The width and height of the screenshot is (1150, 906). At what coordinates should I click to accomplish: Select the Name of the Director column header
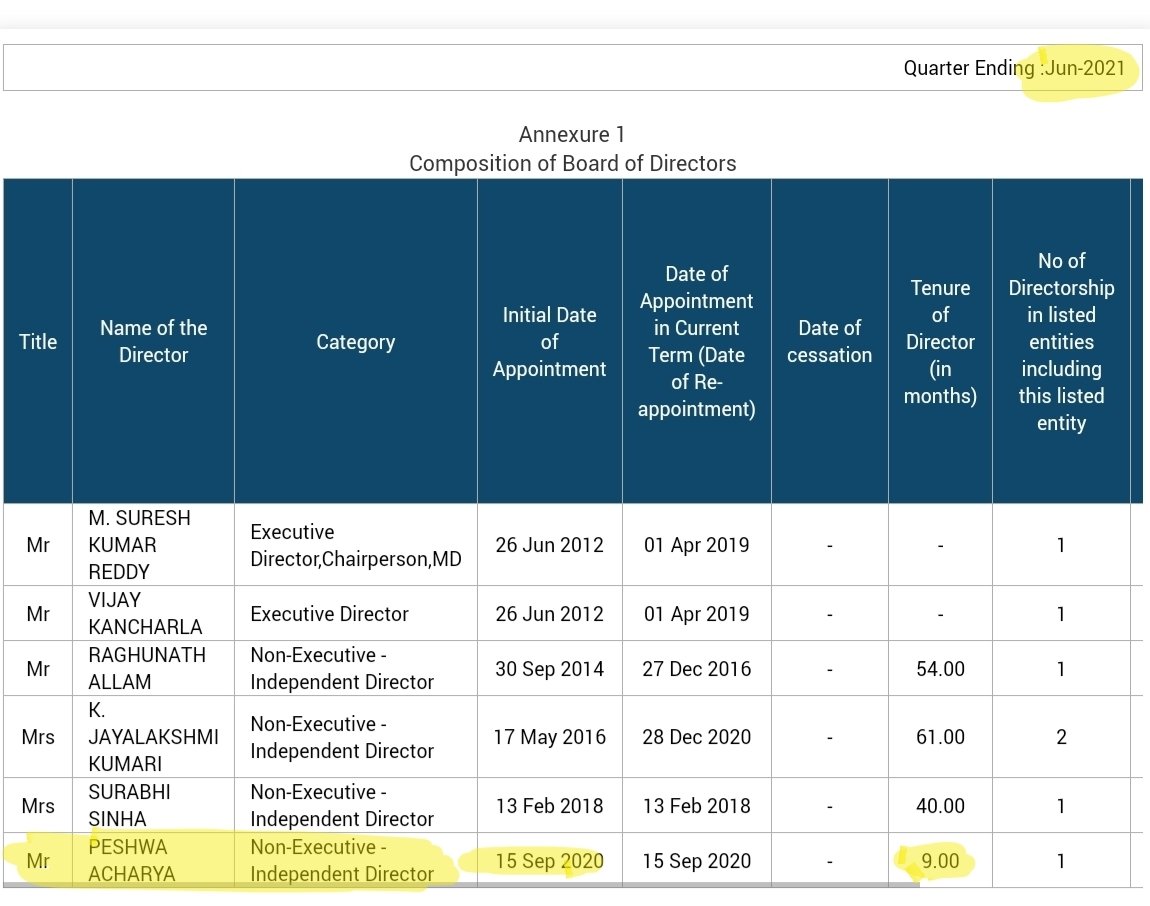(x=153, y=341)
